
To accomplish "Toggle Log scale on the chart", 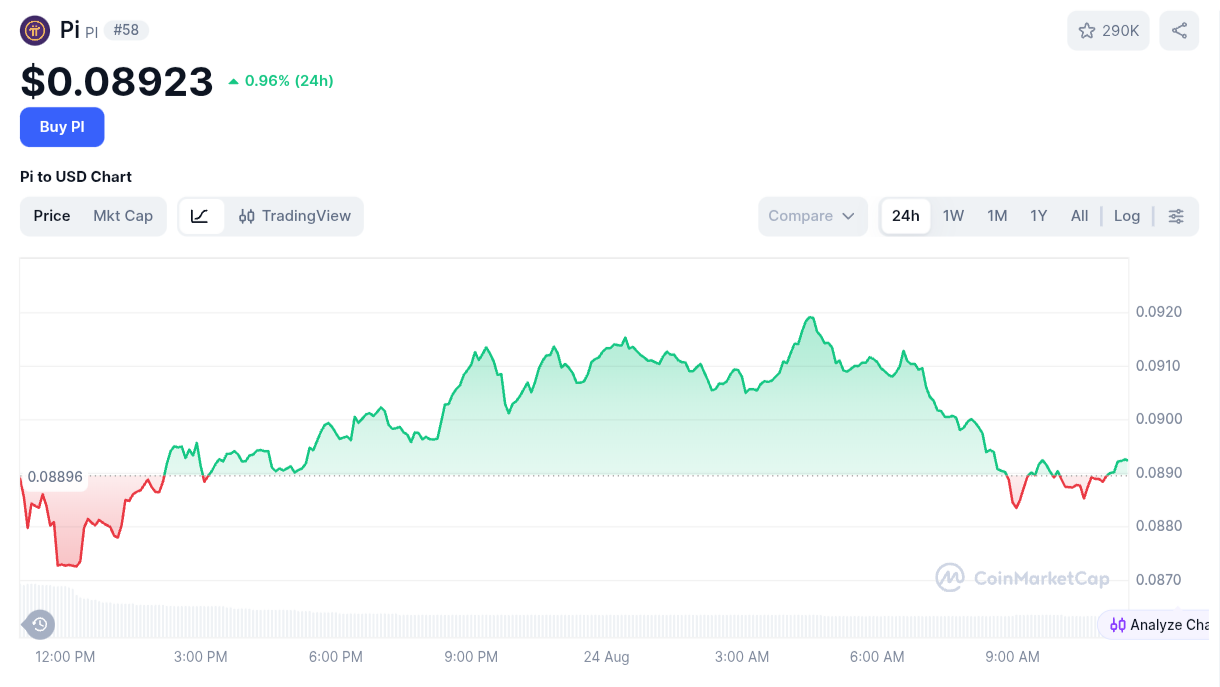I will [1127, 216].
